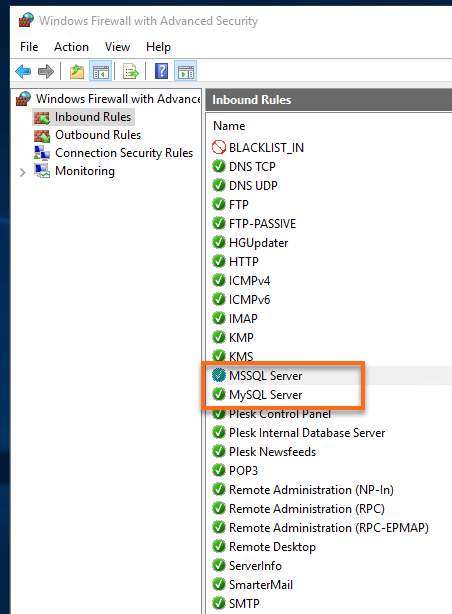Select Connection Security Rules in the tree
Viewport: 452px width, 614px height.
pyautogui.click(x=124, y=153)
